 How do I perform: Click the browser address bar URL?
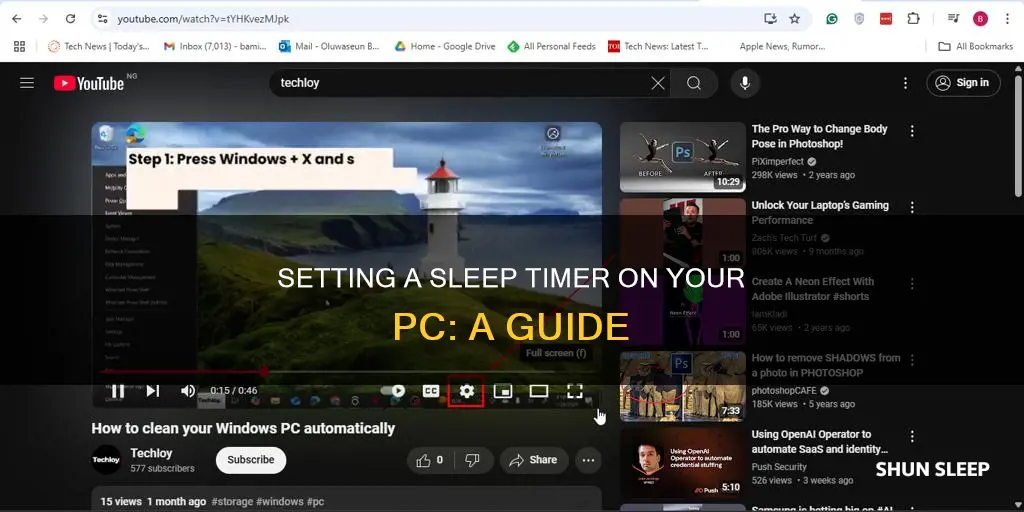click(x=203, y=19)
